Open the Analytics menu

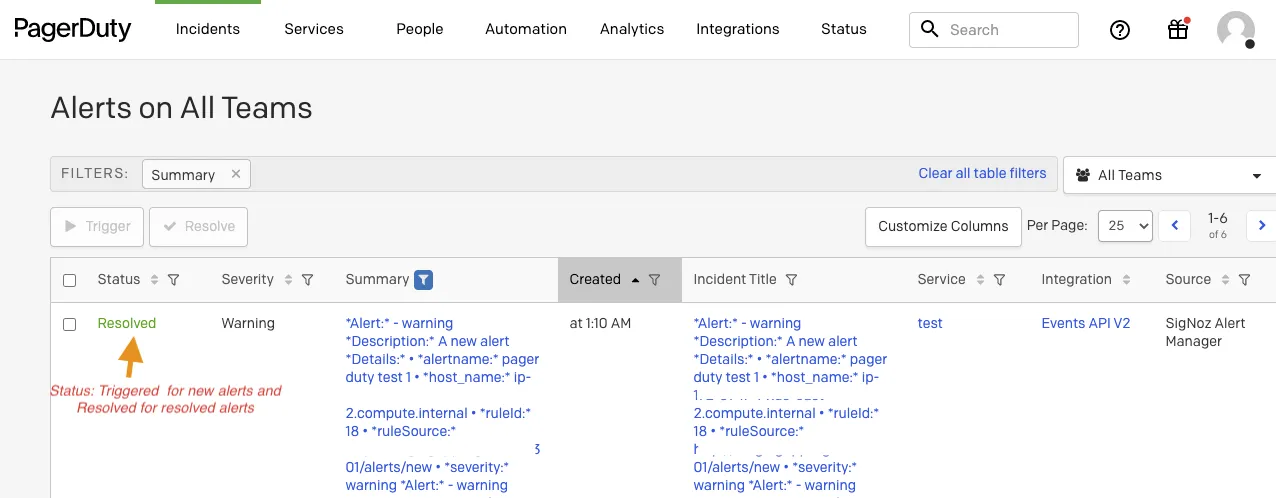pos(632,29)
